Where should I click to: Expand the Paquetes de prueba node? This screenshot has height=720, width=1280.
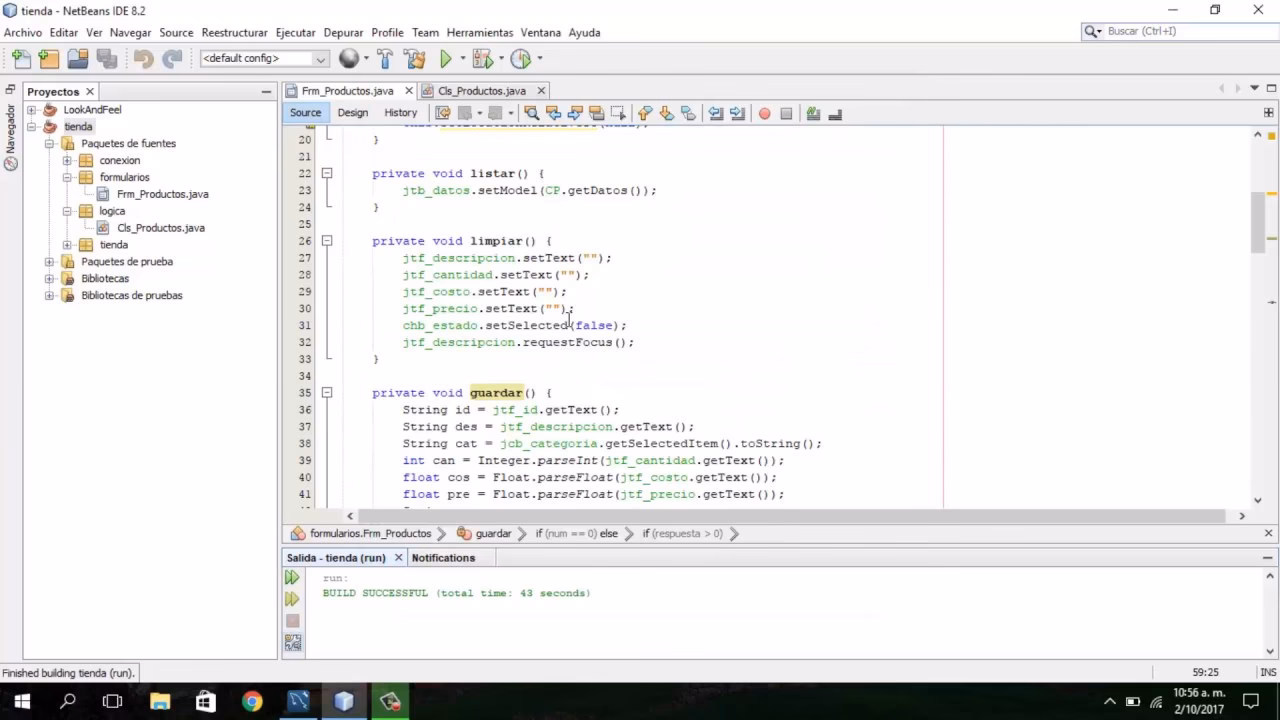49,262
